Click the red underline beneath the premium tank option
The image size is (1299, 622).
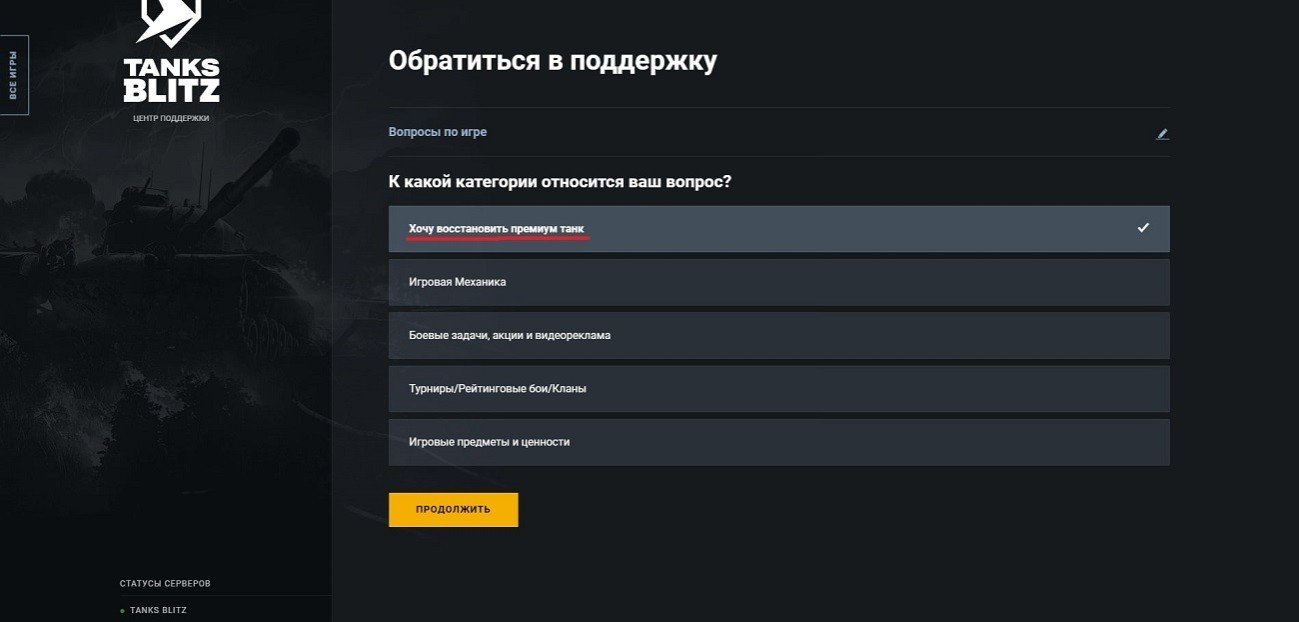pos(499,239)
